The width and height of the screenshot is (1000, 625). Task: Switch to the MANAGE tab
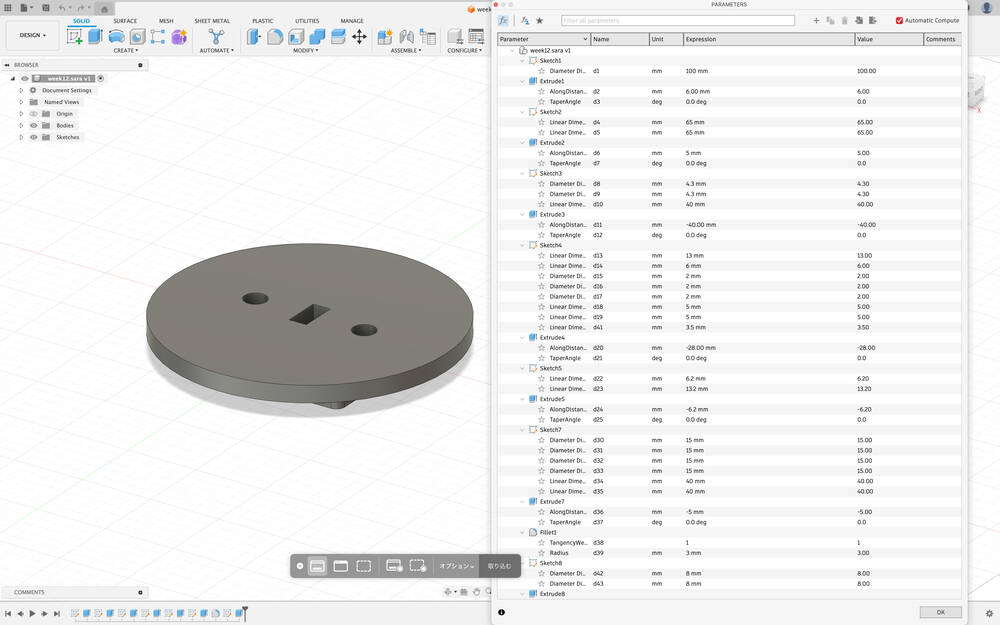pos(351,21)
